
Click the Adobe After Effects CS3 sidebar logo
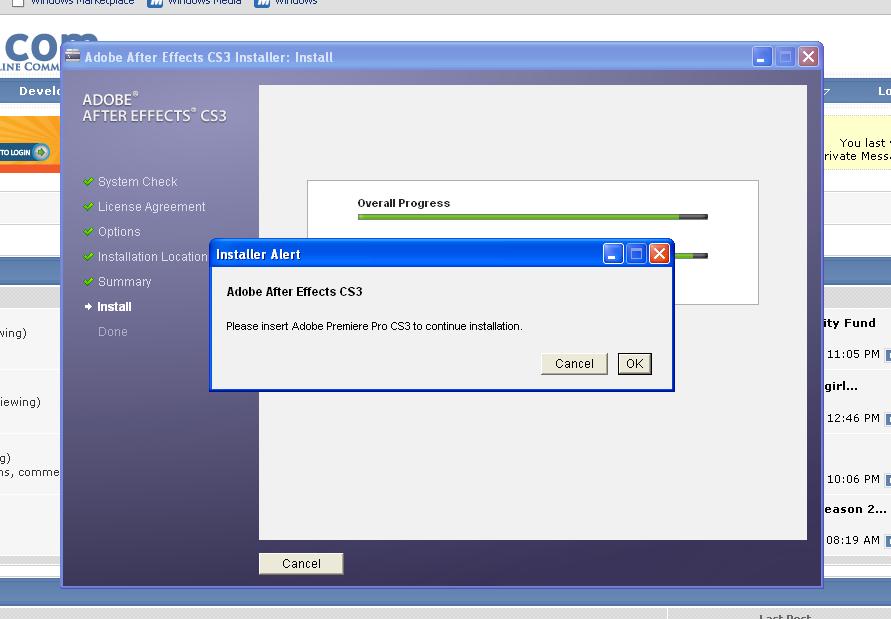point(154,107)
